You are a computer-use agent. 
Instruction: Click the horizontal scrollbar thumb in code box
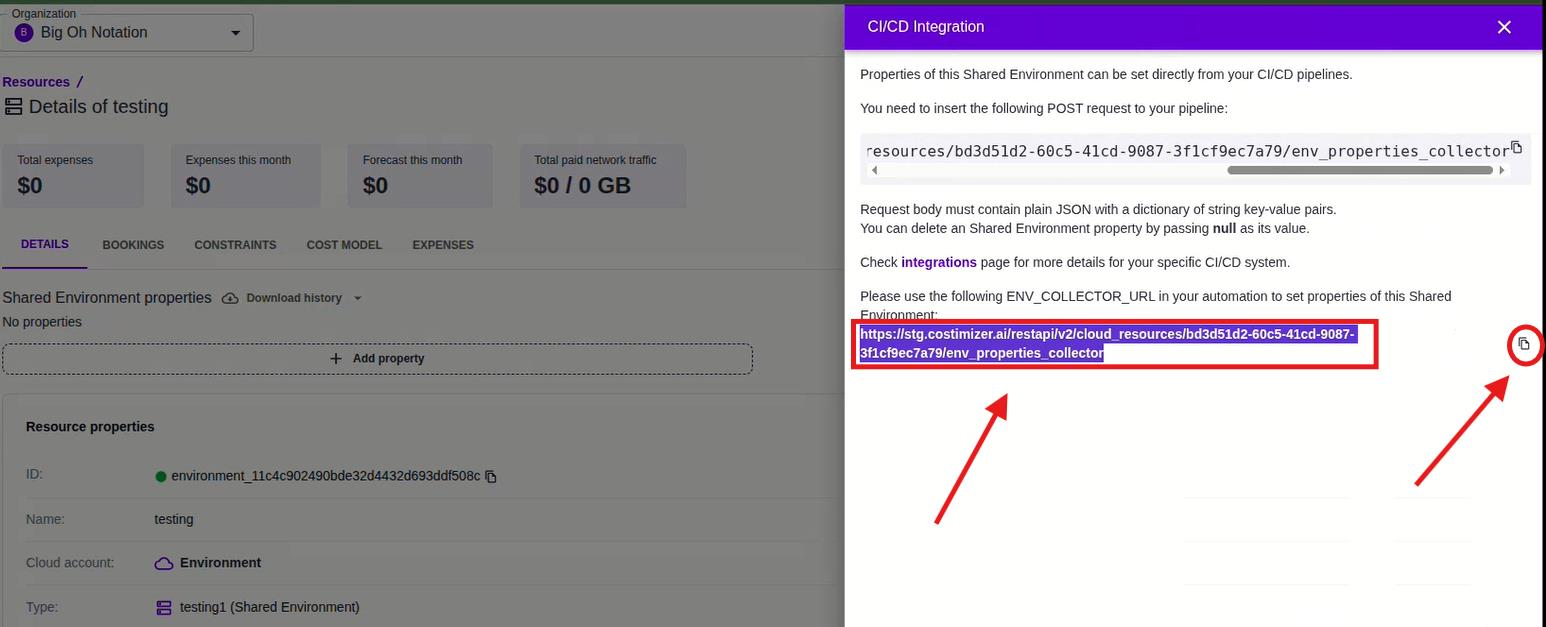(x=1360, y=170)
